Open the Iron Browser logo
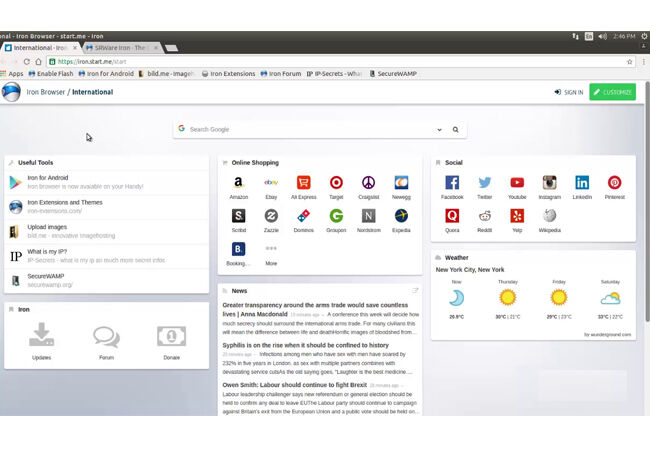The width and height of the screenshot is (650, 450). [x=11, y=92]
